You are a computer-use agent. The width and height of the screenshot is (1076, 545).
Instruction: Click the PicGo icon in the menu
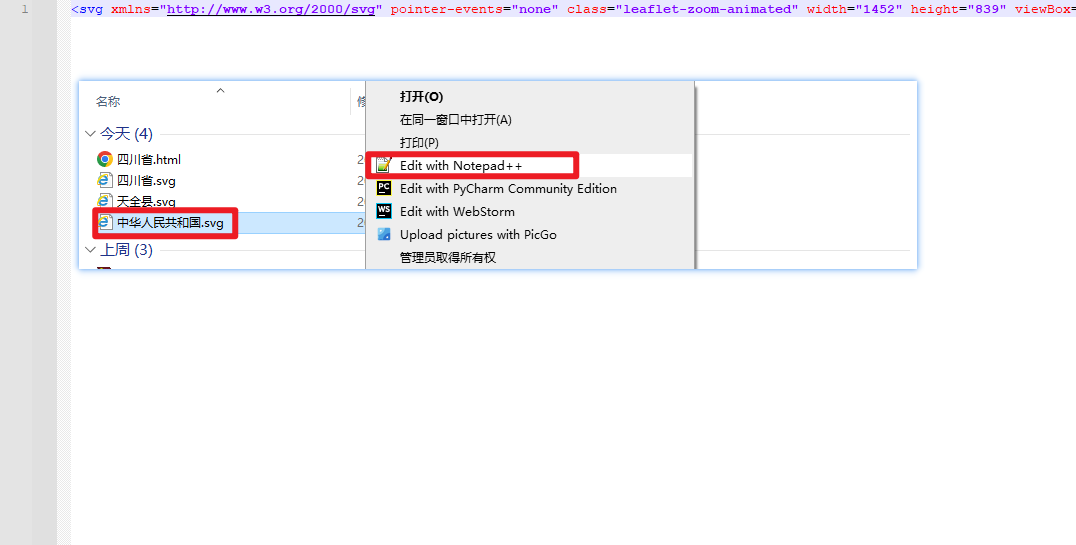click(x=384, y=234)
